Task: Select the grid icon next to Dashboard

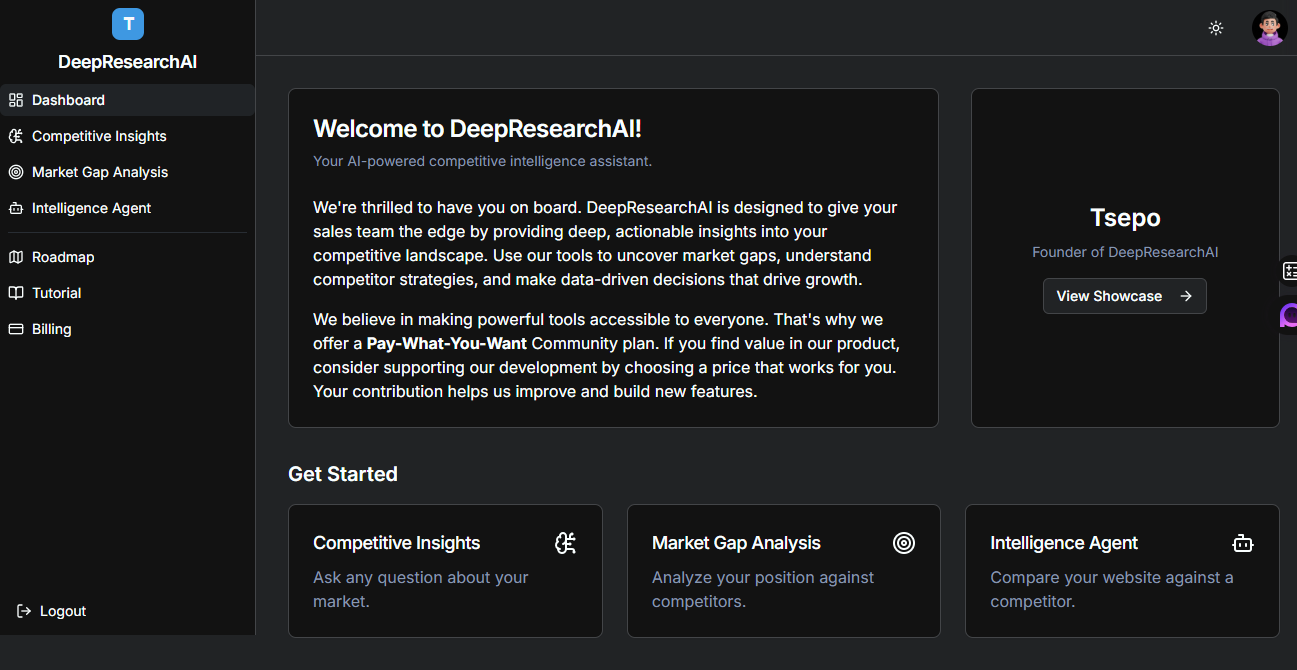Action: tap(15, 99)
